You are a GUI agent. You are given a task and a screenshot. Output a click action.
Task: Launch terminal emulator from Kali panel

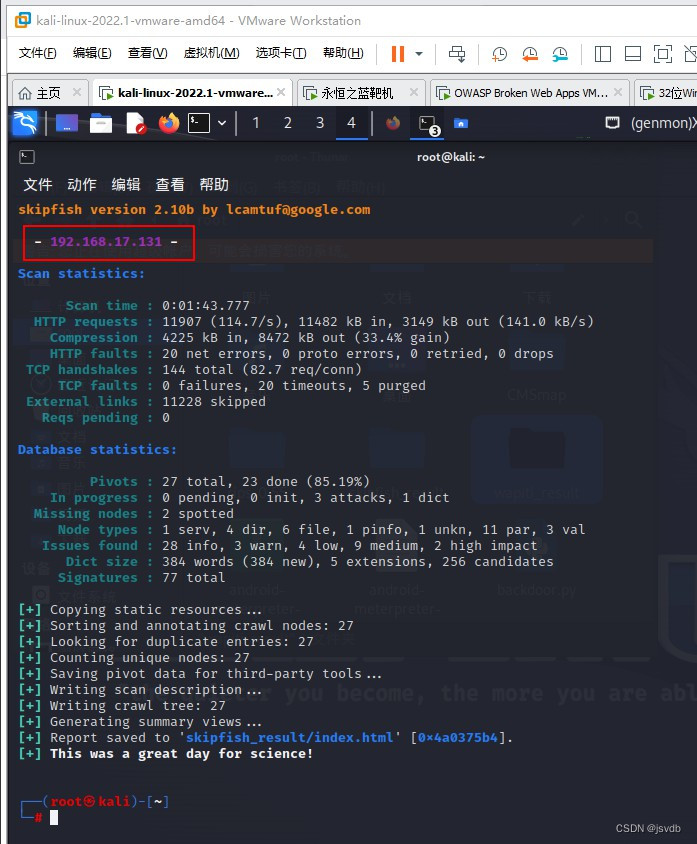click(x=199, y=123)
